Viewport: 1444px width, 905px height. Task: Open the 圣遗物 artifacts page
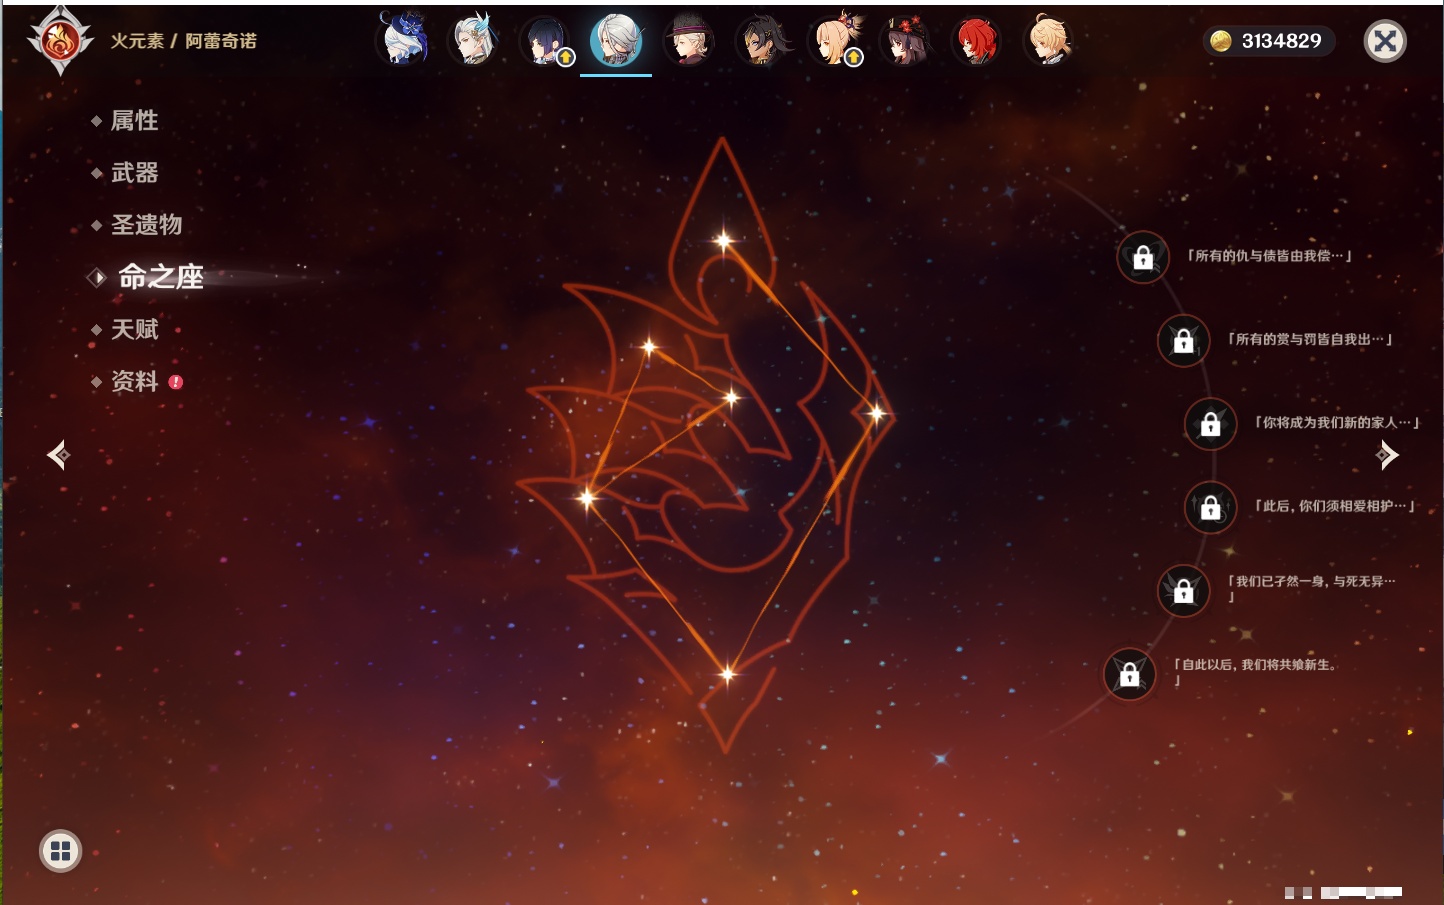tap(146, 225)
